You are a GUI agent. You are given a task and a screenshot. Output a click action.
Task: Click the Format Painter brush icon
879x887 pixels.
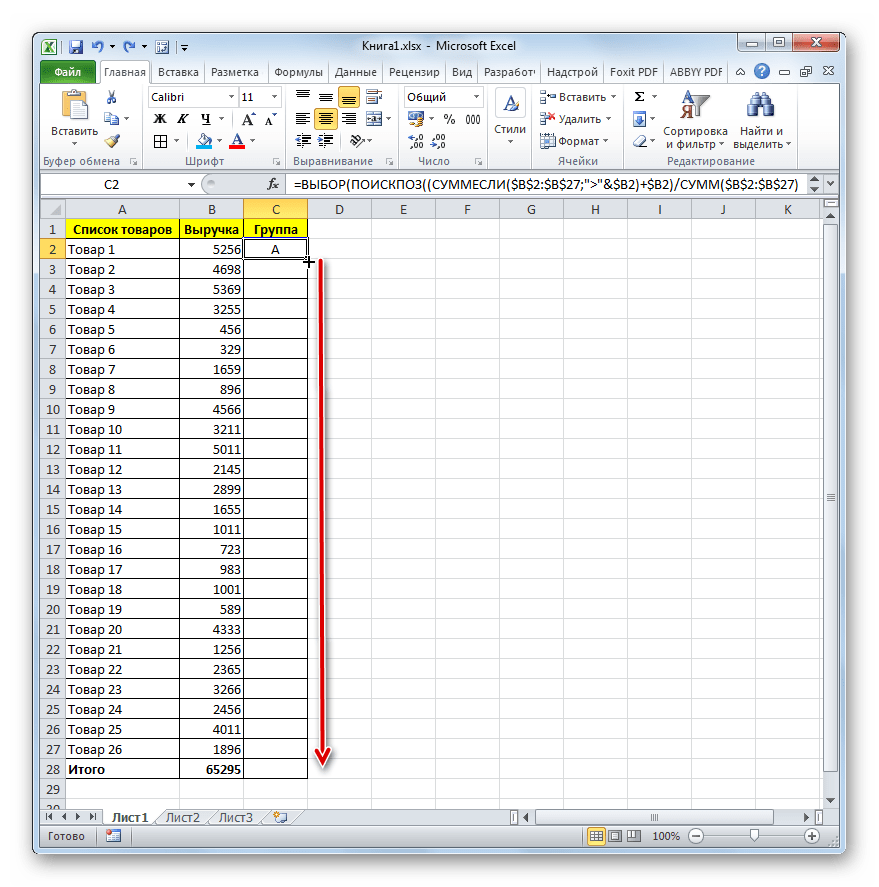(112, 141)
